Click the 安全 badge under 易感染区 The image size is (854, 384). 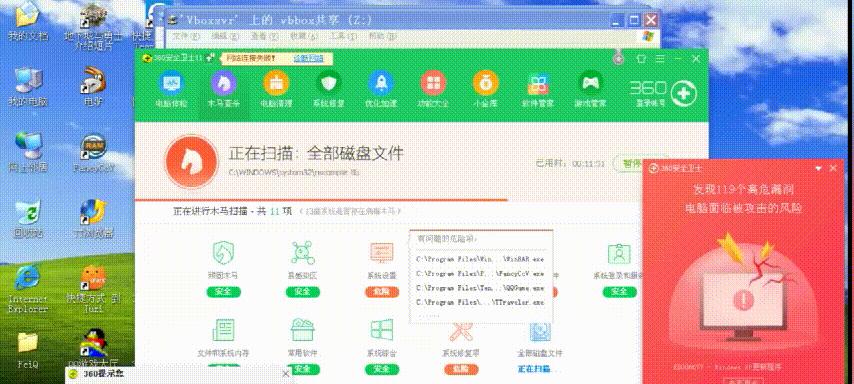click(x=302, y=291)
